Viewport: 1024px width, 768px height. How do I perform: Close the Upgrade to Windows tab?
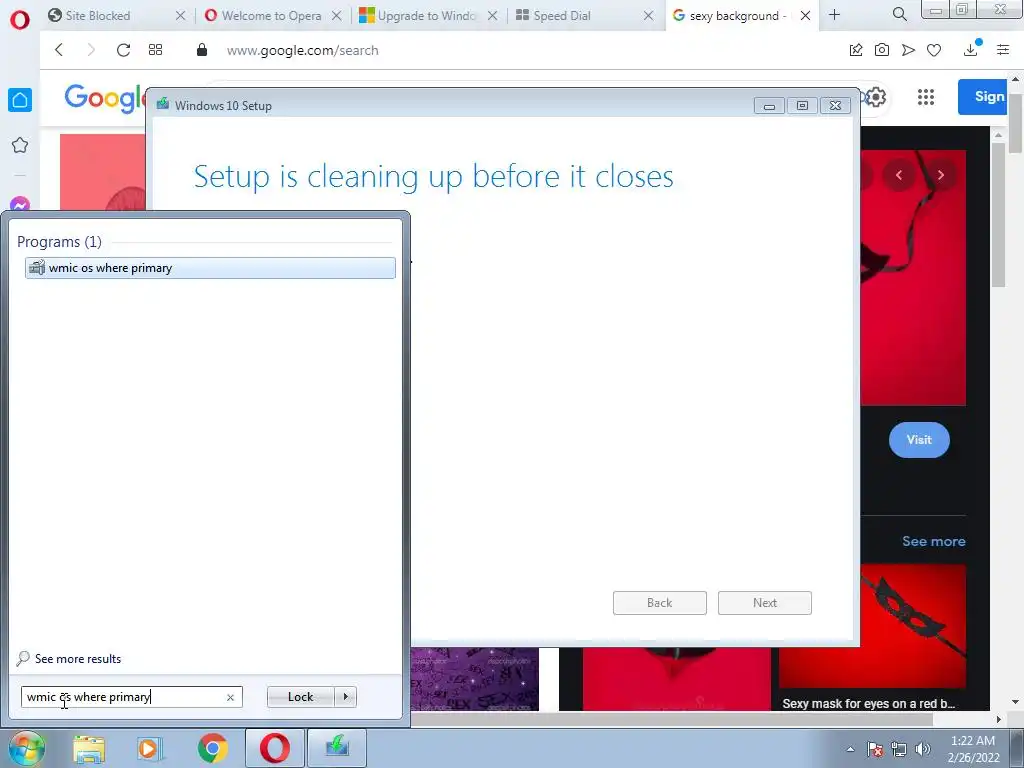click(492, 15)
